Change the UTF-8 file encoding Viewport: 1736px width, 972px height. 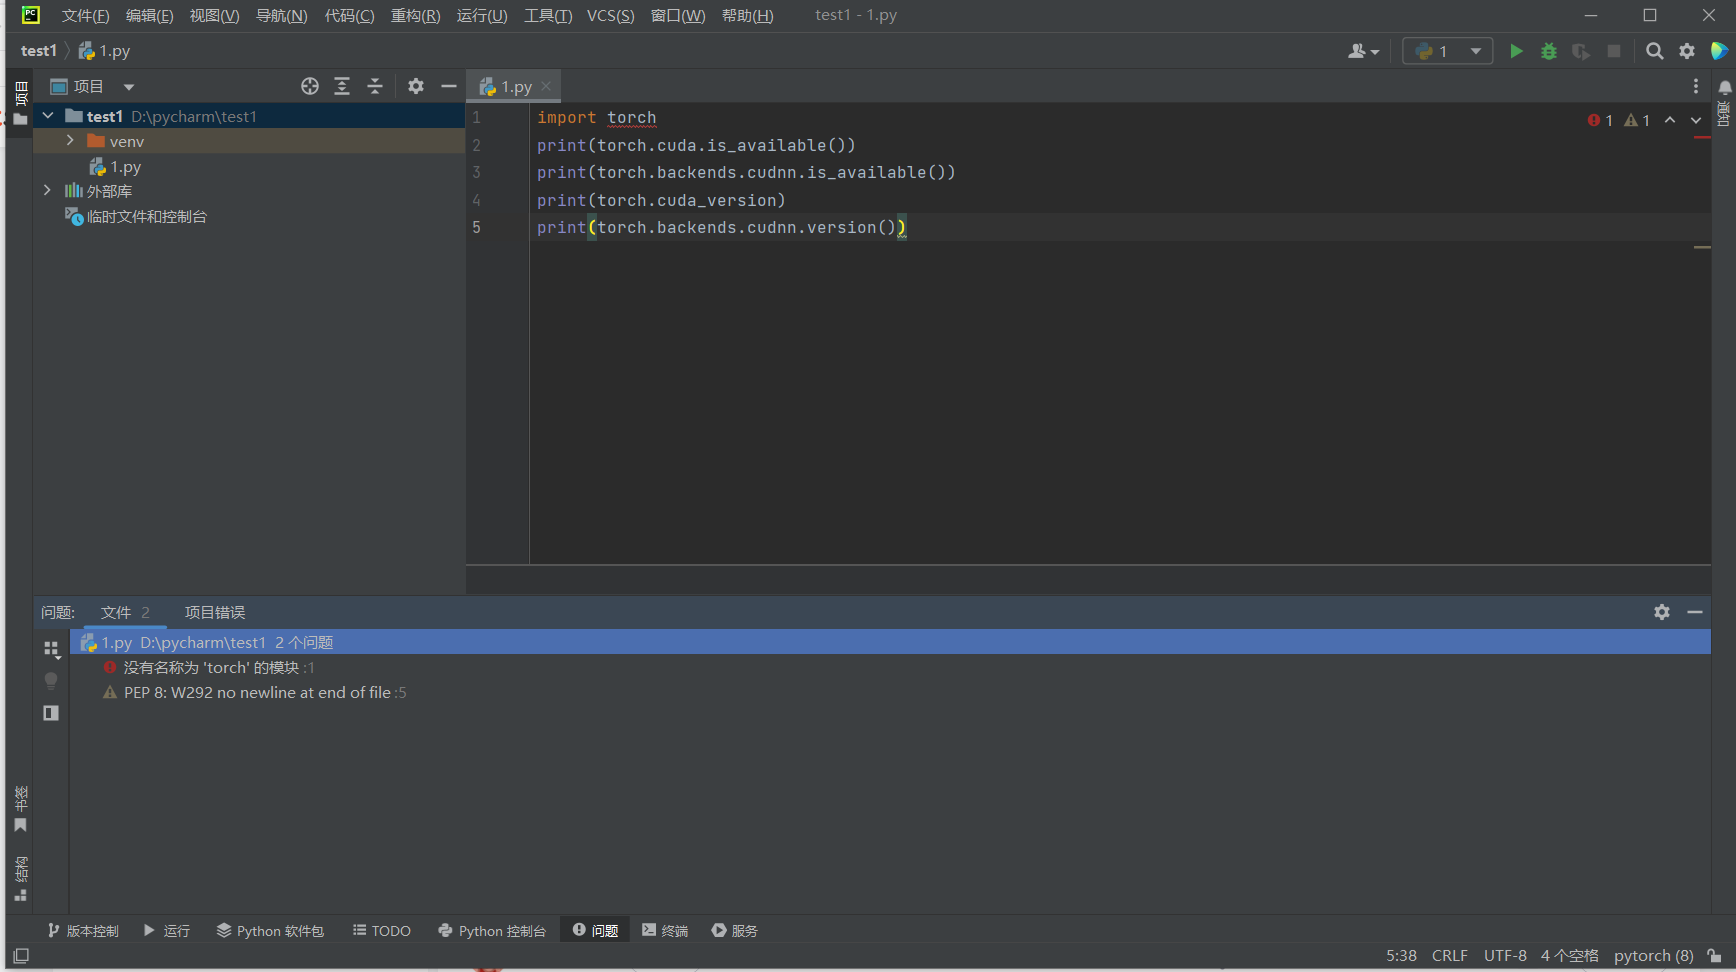tap(1505, 955)
